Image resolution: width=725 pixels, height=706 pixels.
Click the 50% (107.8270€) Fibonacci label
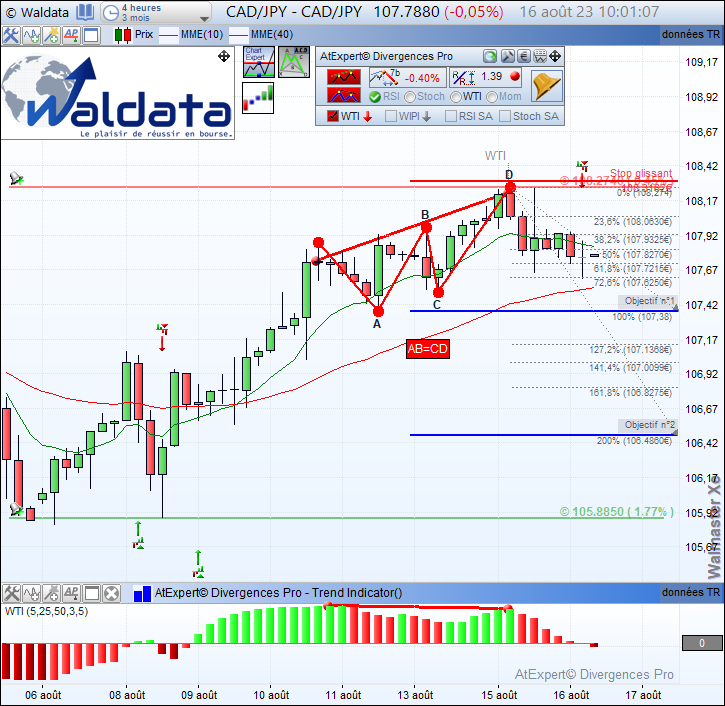point(637,255)
